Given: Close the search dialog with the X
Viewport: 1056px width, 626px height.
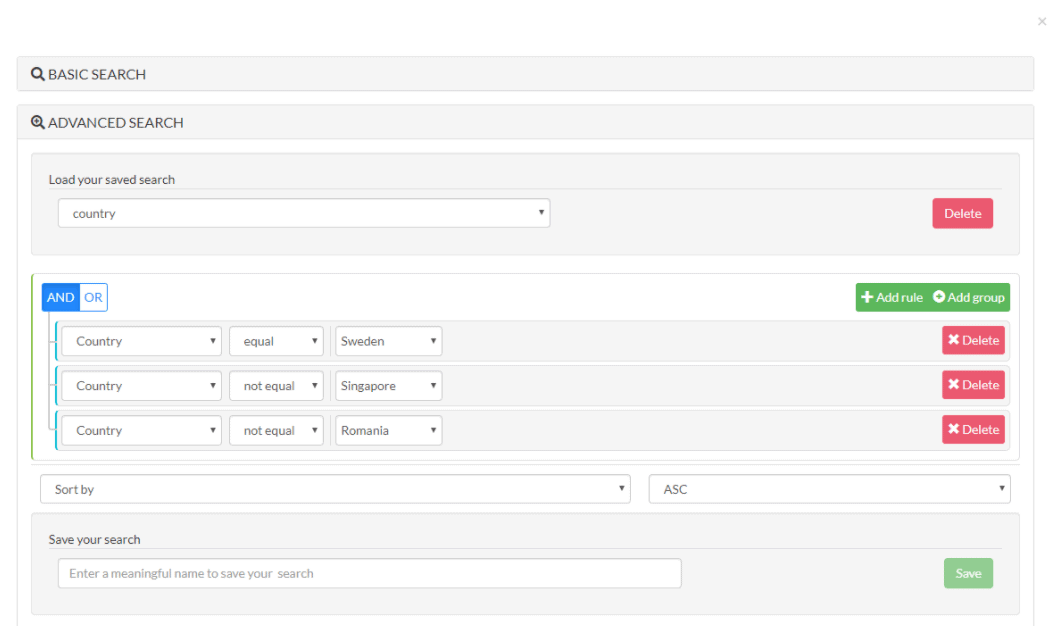Looking at the screenshot, I should [1042, 22].
